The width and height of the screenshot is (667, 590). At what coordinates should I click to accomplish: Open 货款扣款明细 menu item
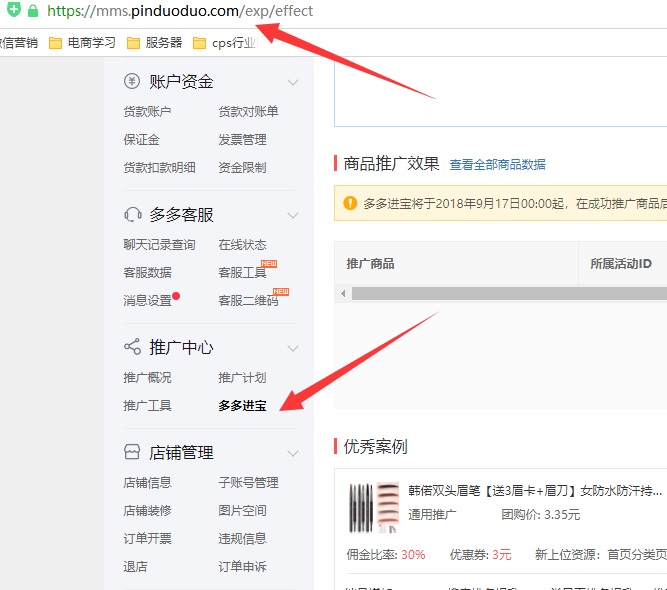(x=160, y=168)
